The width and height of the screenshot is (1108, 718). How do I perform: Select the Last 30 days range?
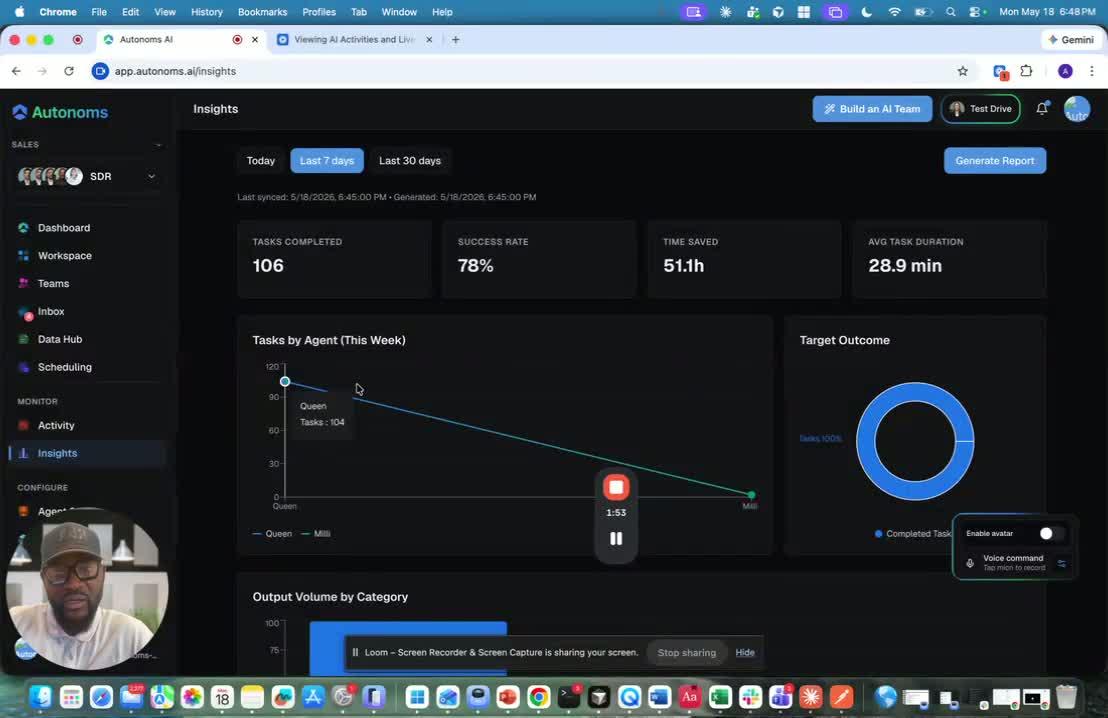point(410,160)
